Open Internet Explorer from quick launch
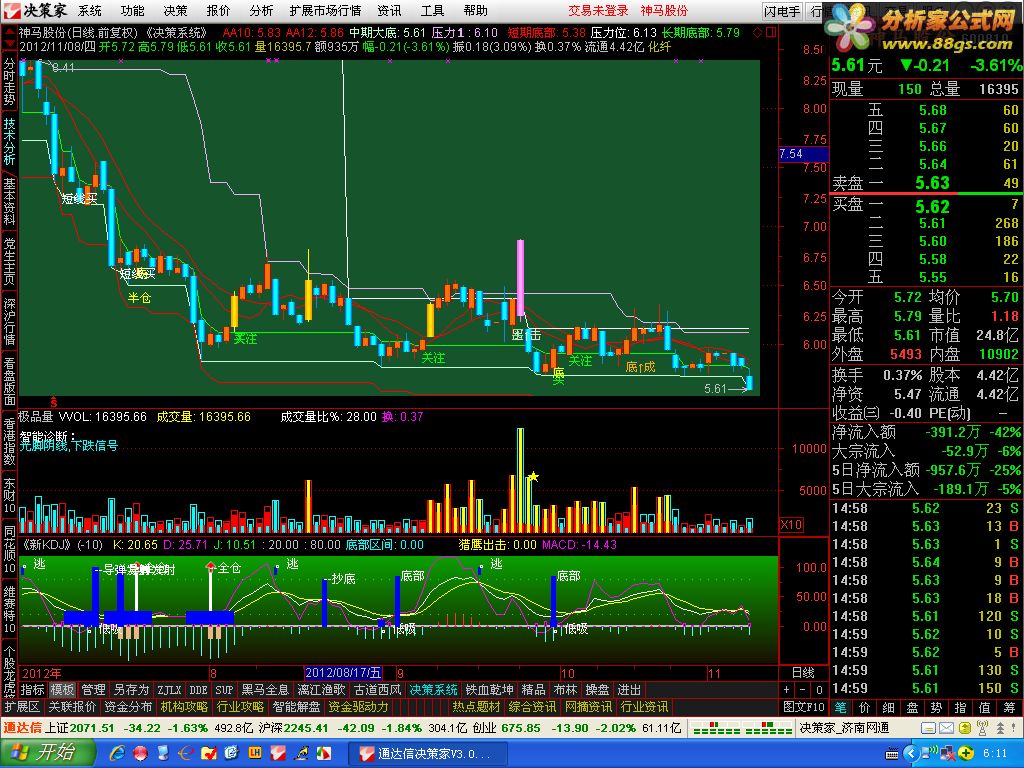The image size is (1024, 768). tap(118, 753)
